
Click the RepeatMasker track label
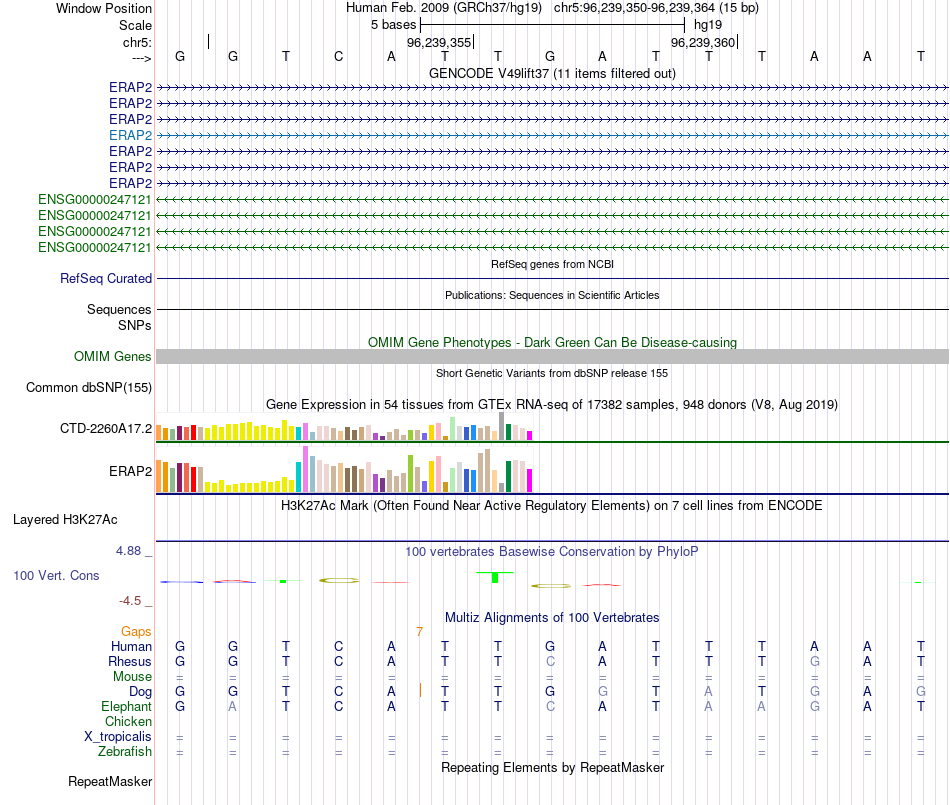[x=110, y=781]
